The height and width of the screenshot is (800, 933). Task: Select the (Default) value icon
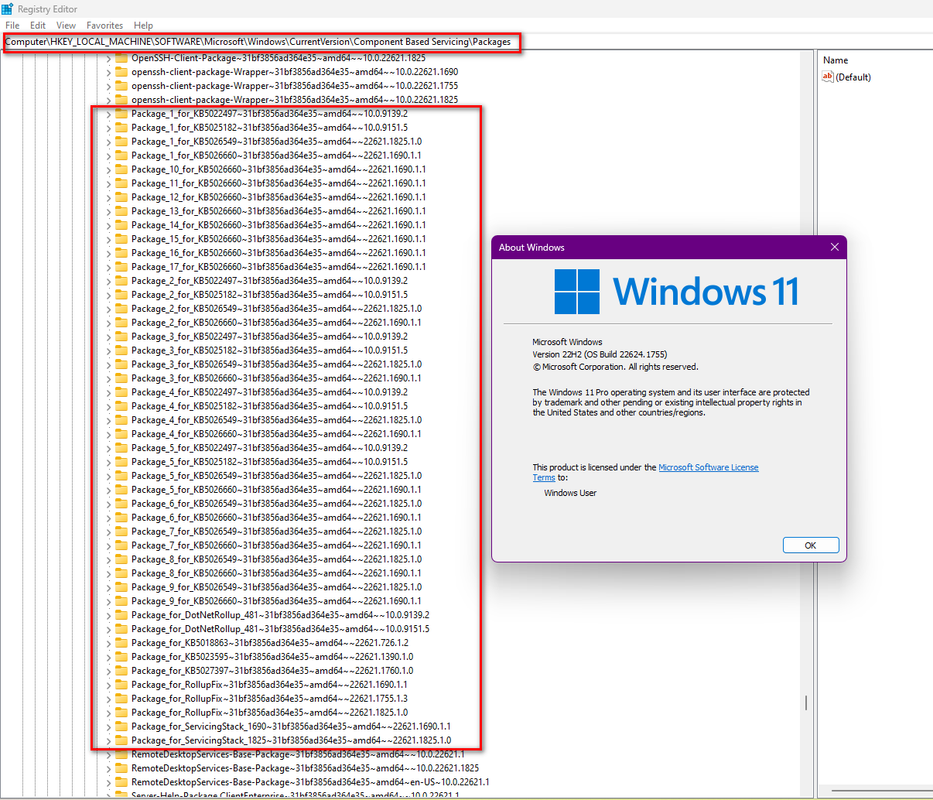click(828, 77)
